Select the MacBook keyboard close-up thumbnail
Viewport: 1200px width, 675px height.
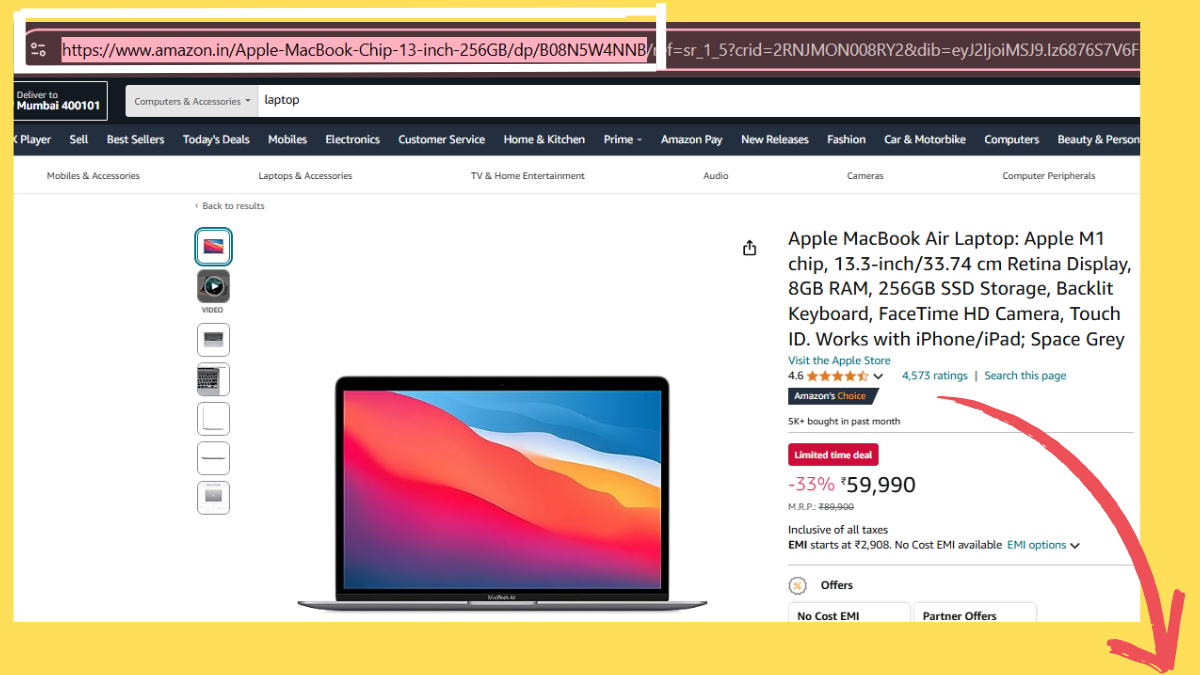(x=213, y=379)
